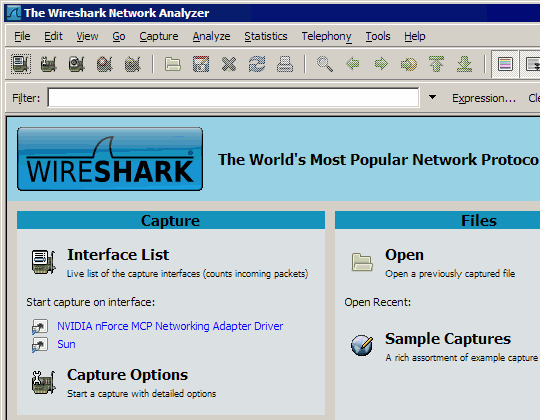This screenshot has width=540, height=420.
Task: Click the Sample Captures globe icon
Action: [x=362, y=345]
